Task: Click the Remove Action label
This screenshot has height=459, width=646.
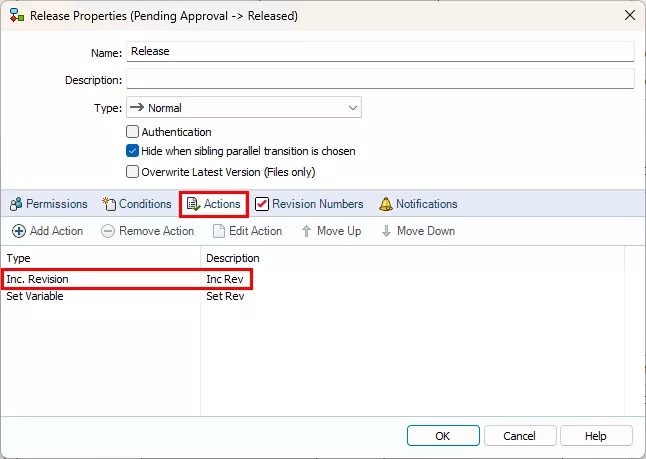Action: tap(157, 231)
